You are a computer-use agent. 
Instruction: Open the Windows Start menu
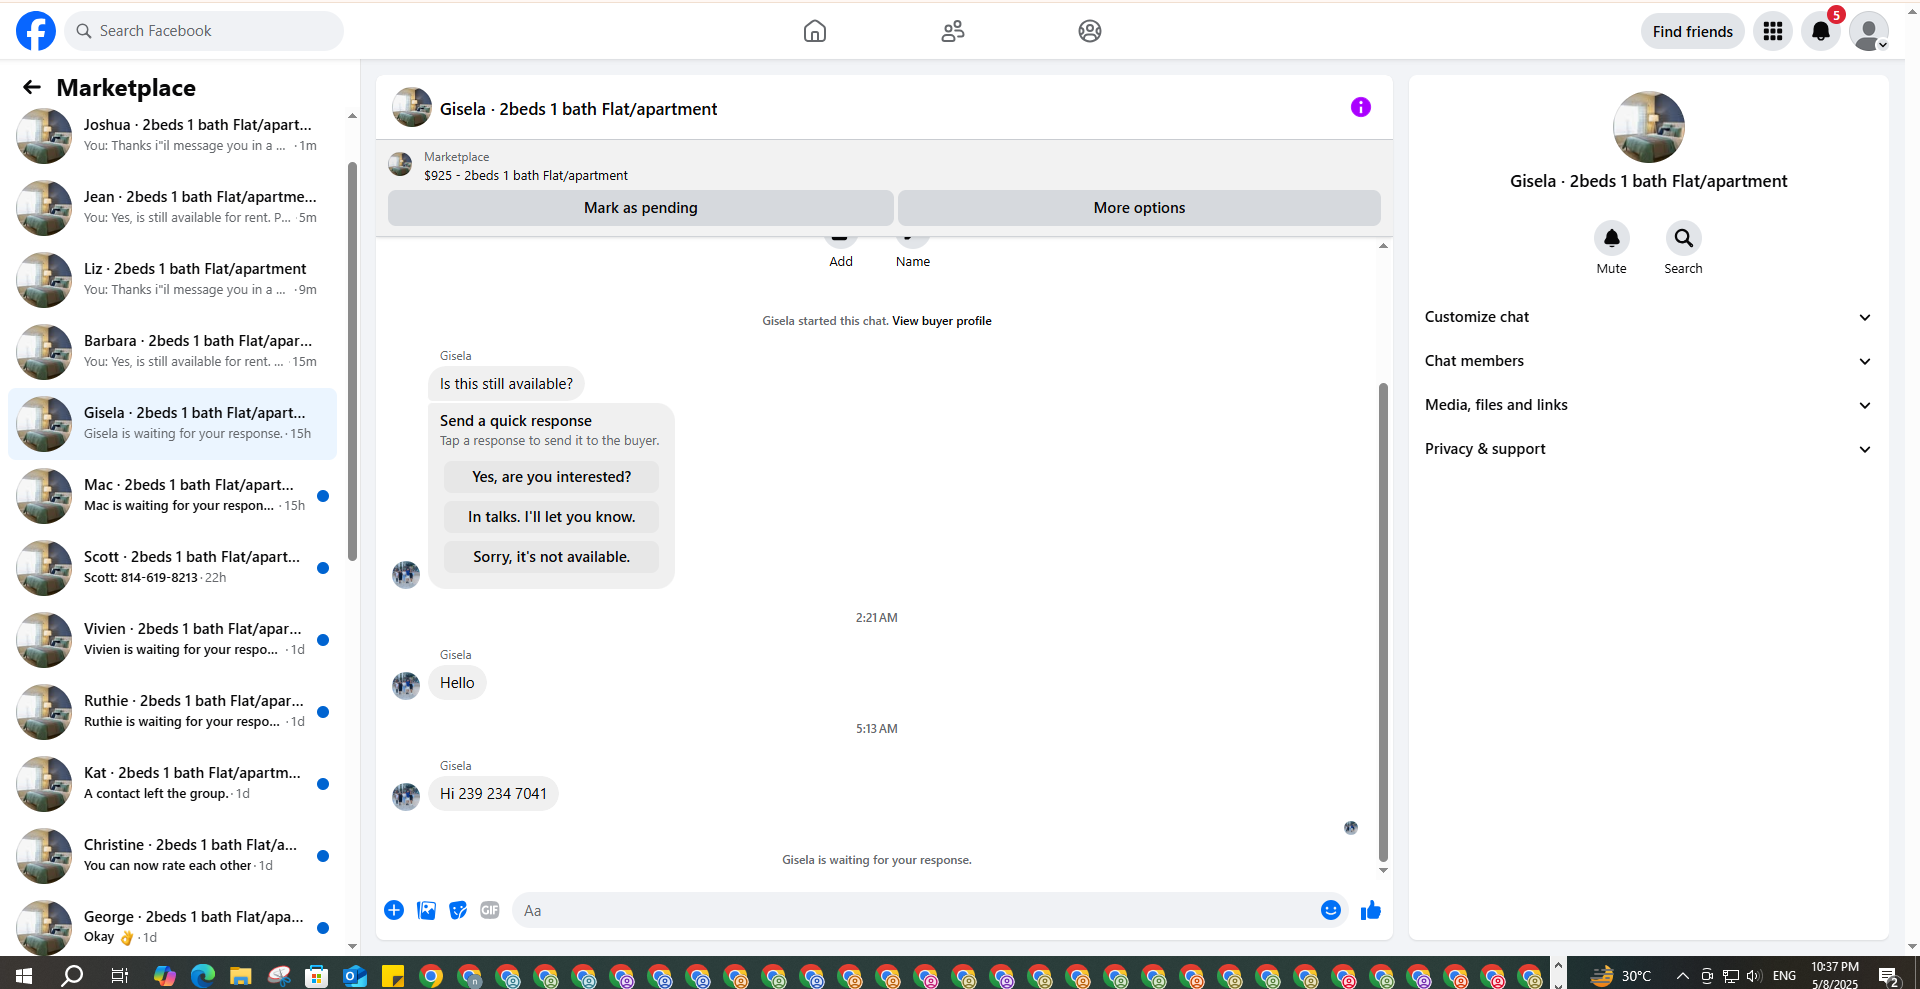click(24, 975)
